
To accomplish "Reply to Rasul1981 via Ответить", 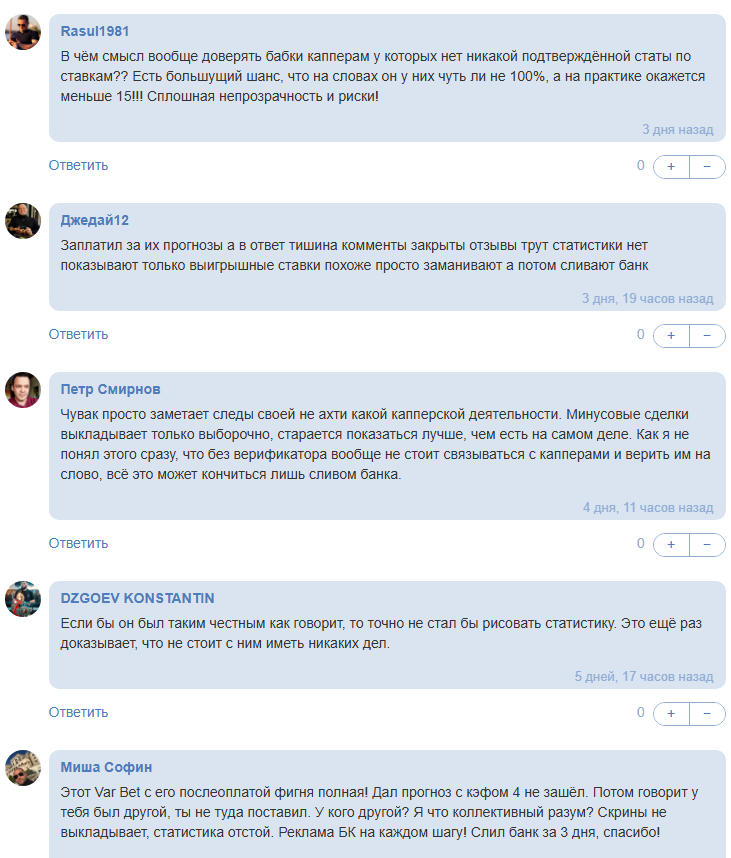I will (x=78, y=165).
